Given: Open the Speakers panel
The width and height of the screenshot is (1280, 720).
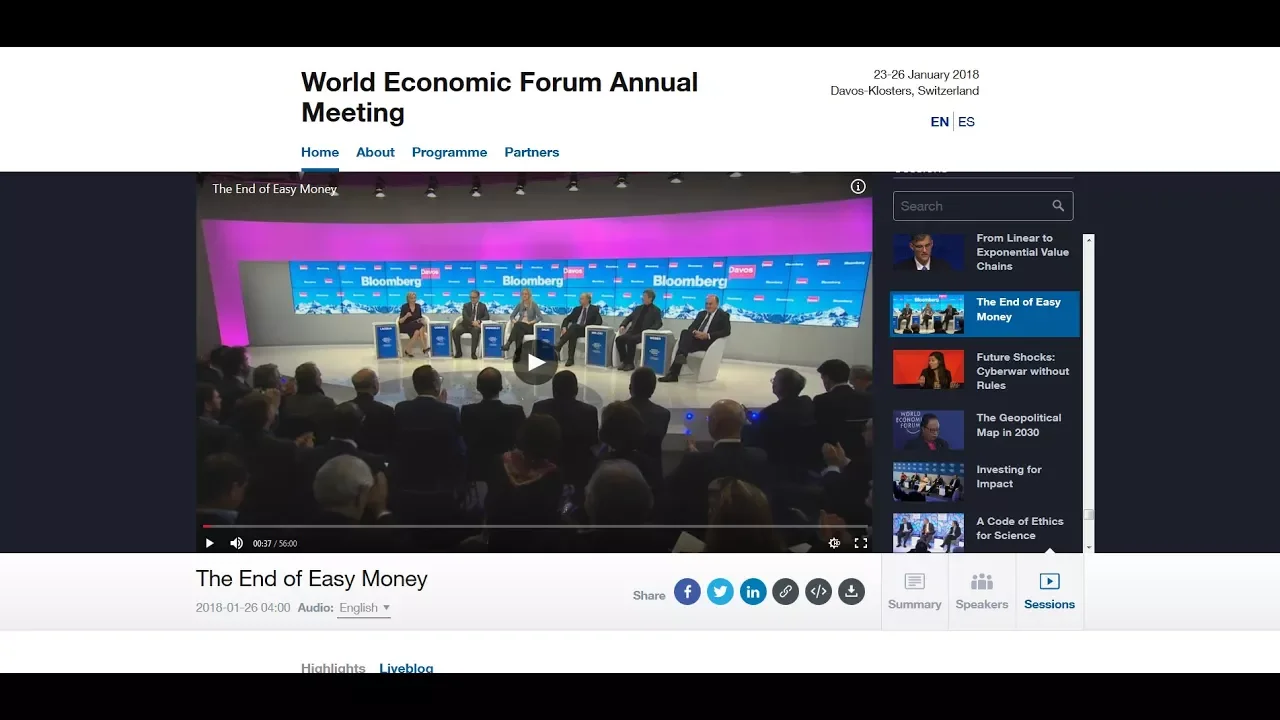Looking at the screenshot, I should click(982, 591).
